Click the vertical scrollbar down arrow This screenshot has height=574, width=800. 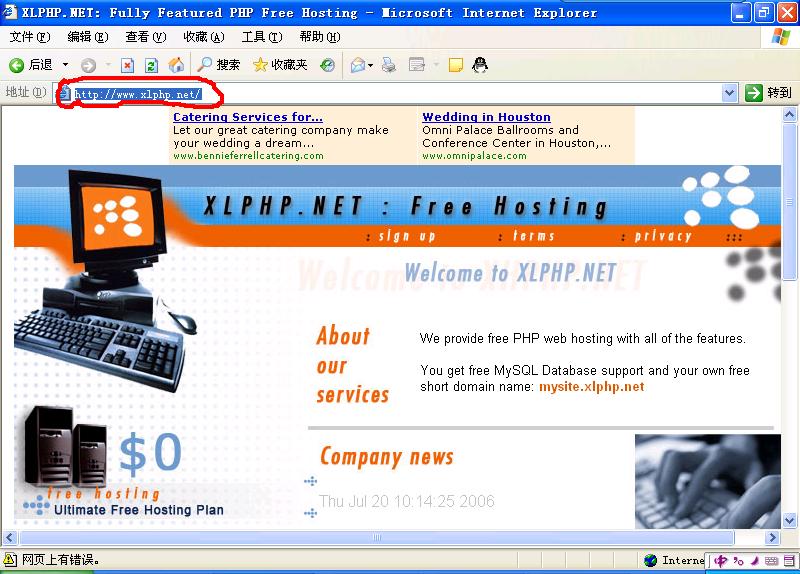(789, 521)
